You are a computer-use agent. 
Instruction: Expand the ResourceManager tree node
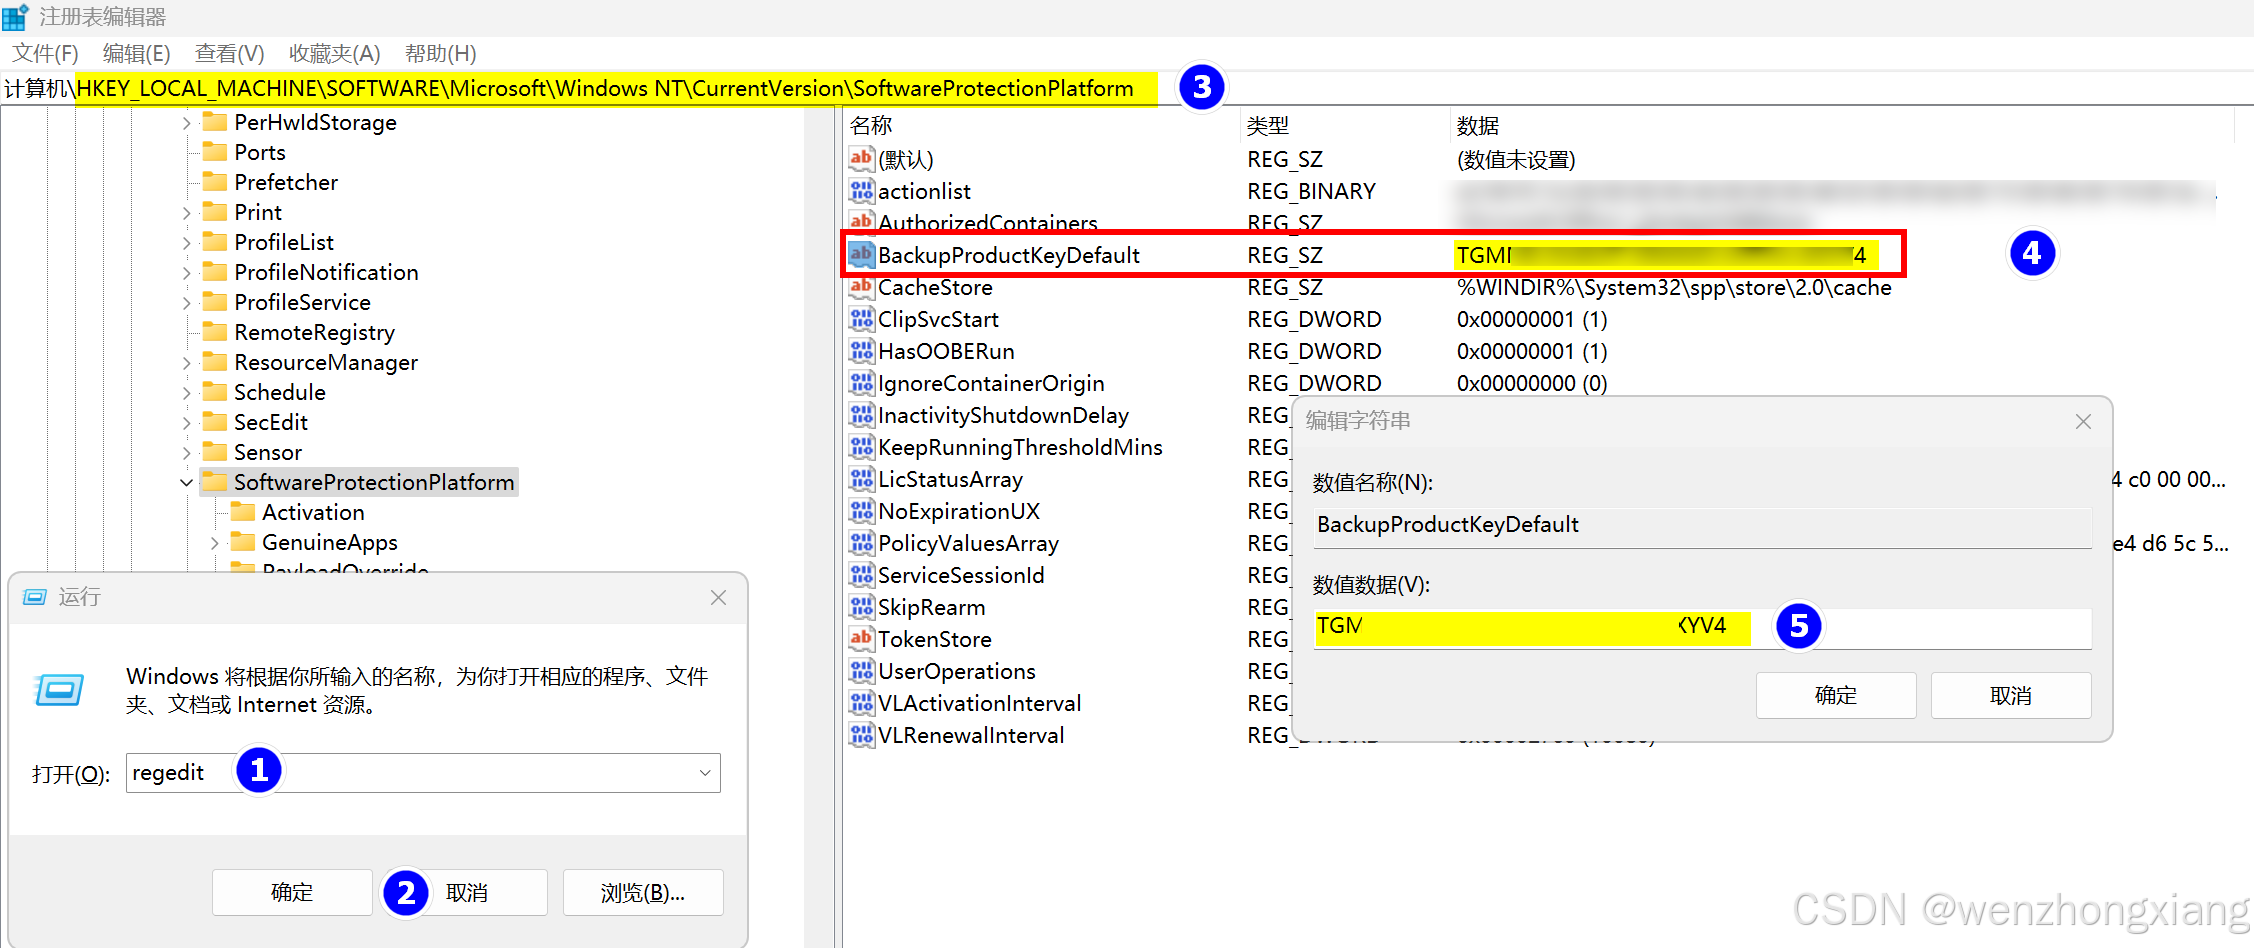pos(186,363)
